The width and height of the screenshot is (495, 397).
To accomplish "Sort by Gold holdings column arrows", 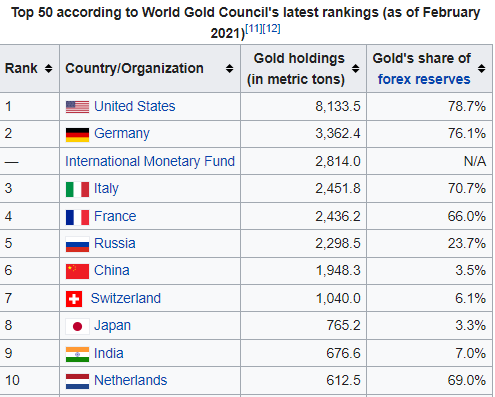I will 356,68.
